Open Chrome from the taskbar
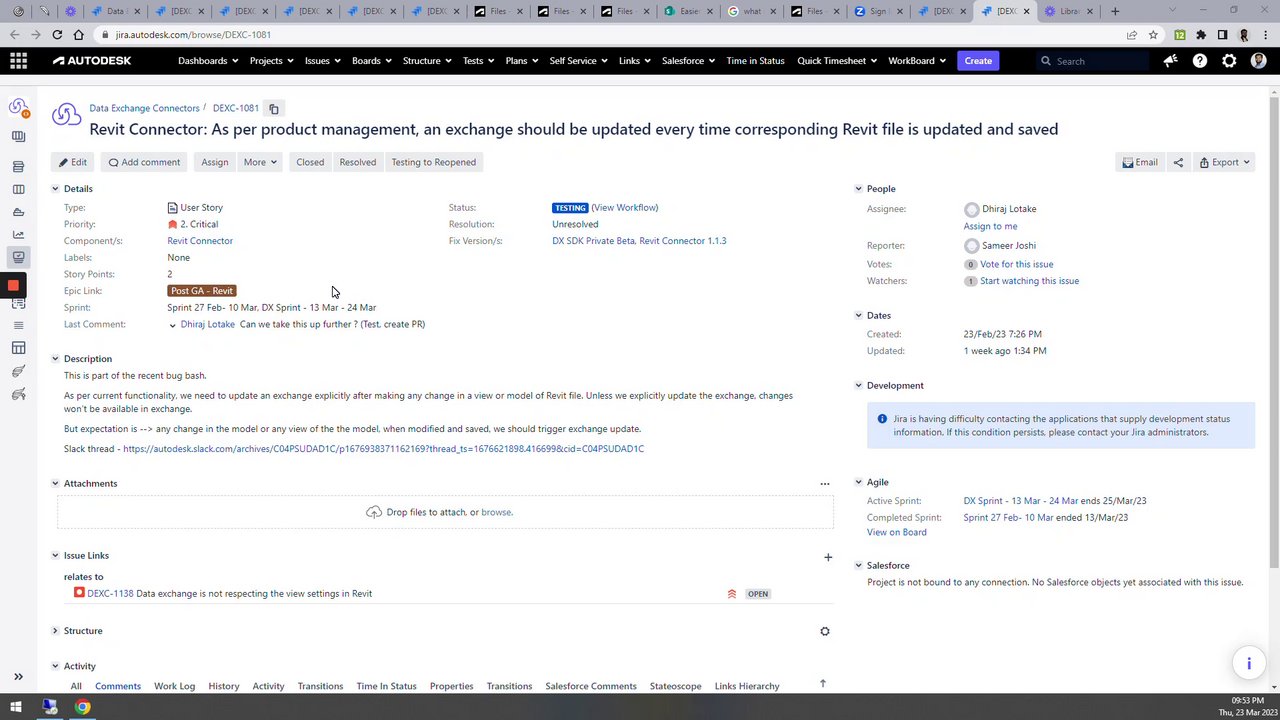Viewport: 1280px width, 720px height. click(82, 708)
